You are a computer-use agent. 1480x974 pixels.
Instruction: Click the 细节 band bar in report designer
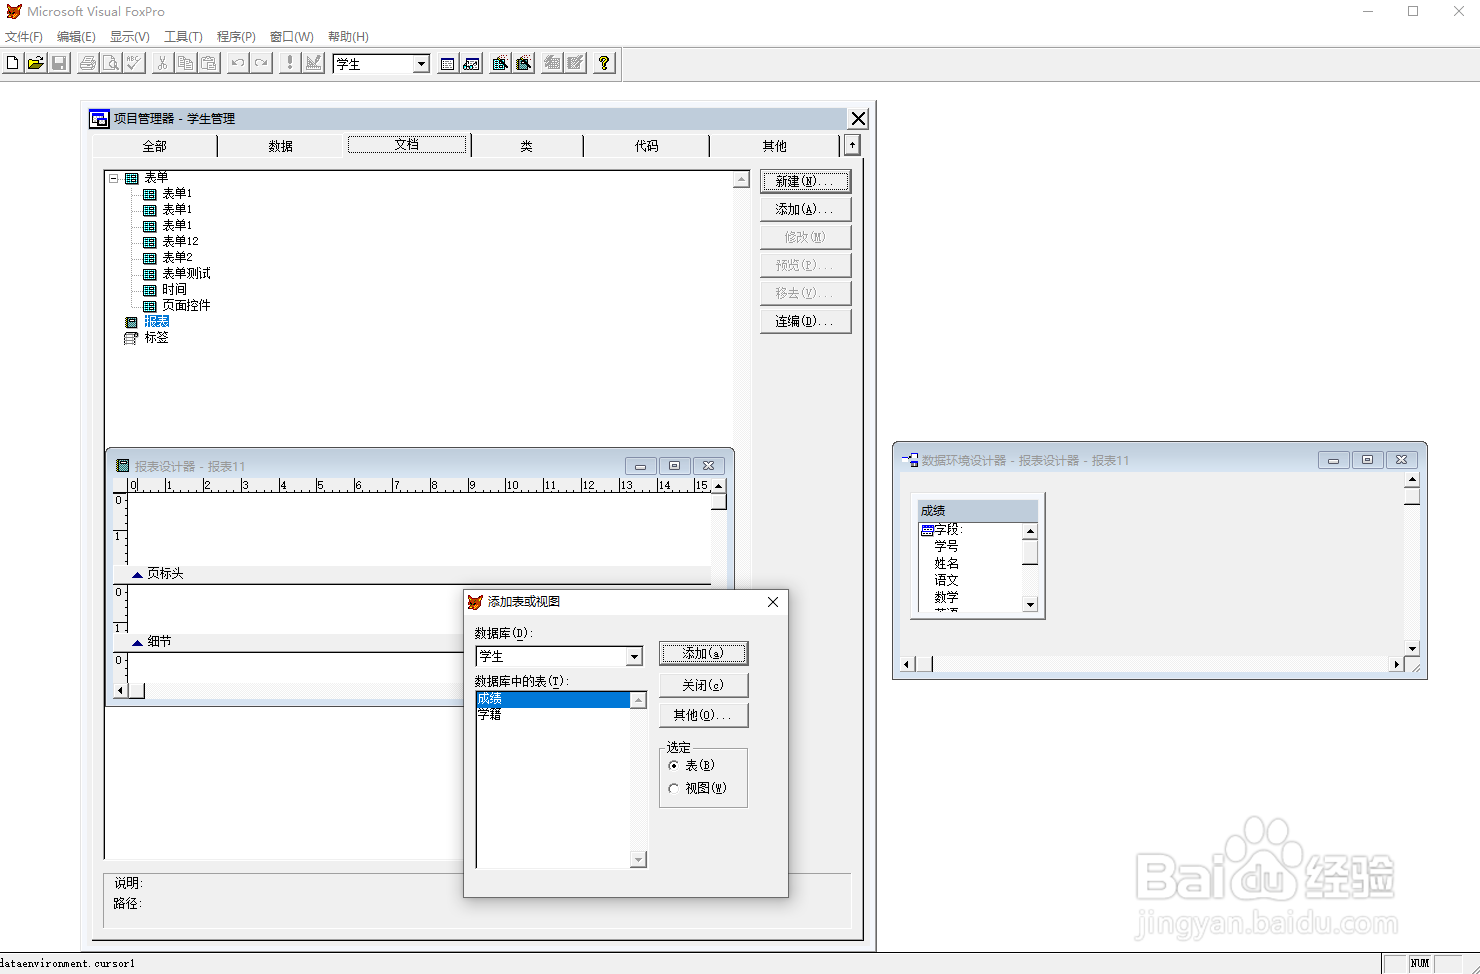click(290, 642)
